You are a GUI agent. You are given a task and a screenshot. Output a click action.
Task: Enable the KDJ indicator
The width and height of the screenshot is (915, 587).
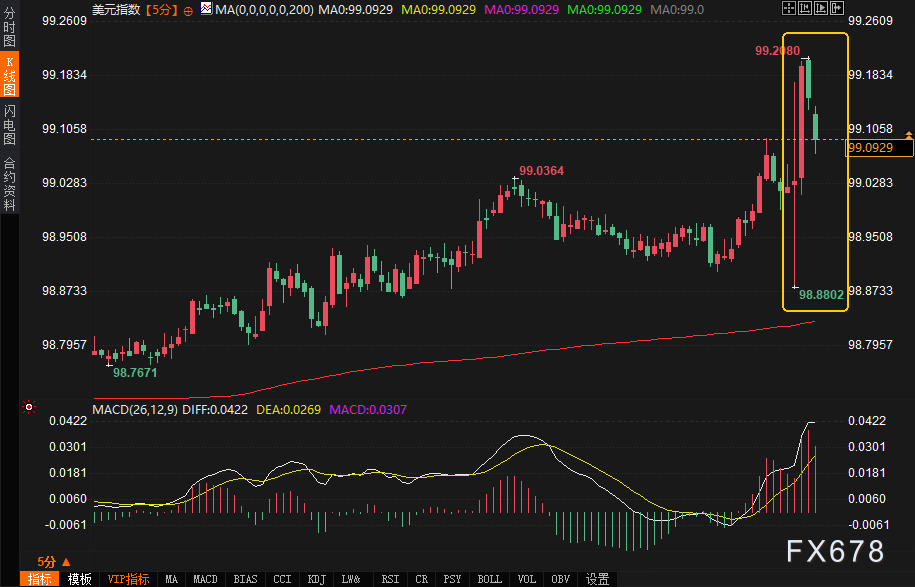pos(316,579)
